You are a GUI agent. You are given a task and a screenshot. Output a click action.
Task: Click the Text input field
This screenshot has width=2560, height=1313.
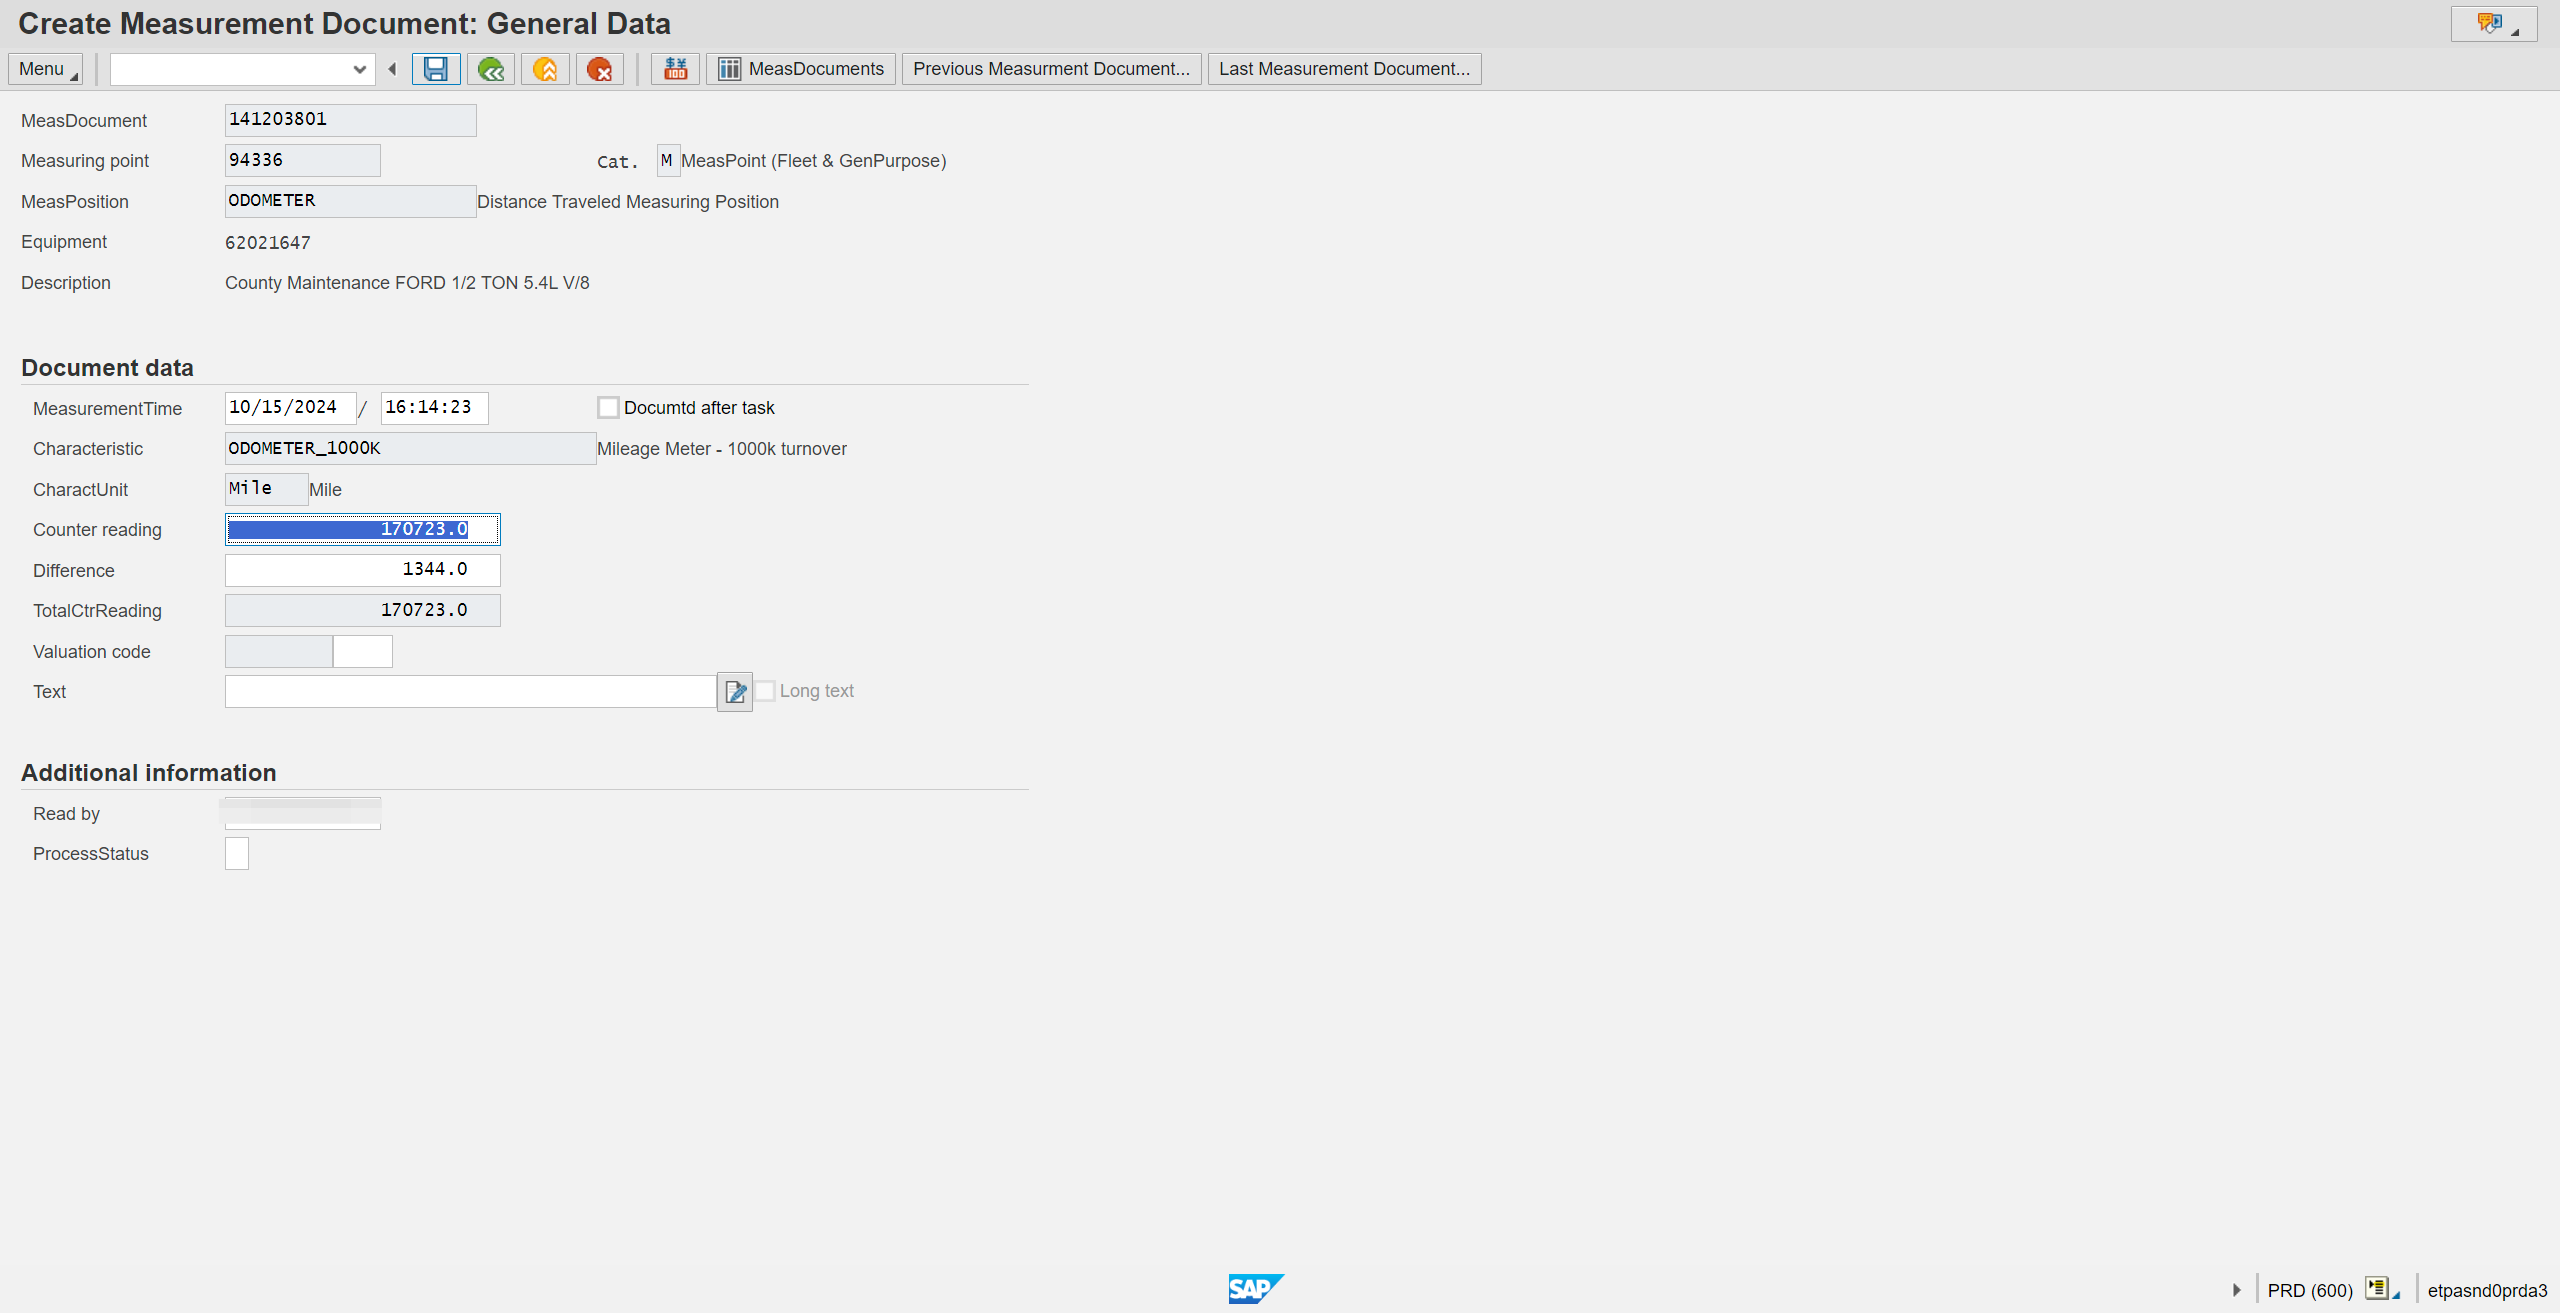click(x=471, y=692)
